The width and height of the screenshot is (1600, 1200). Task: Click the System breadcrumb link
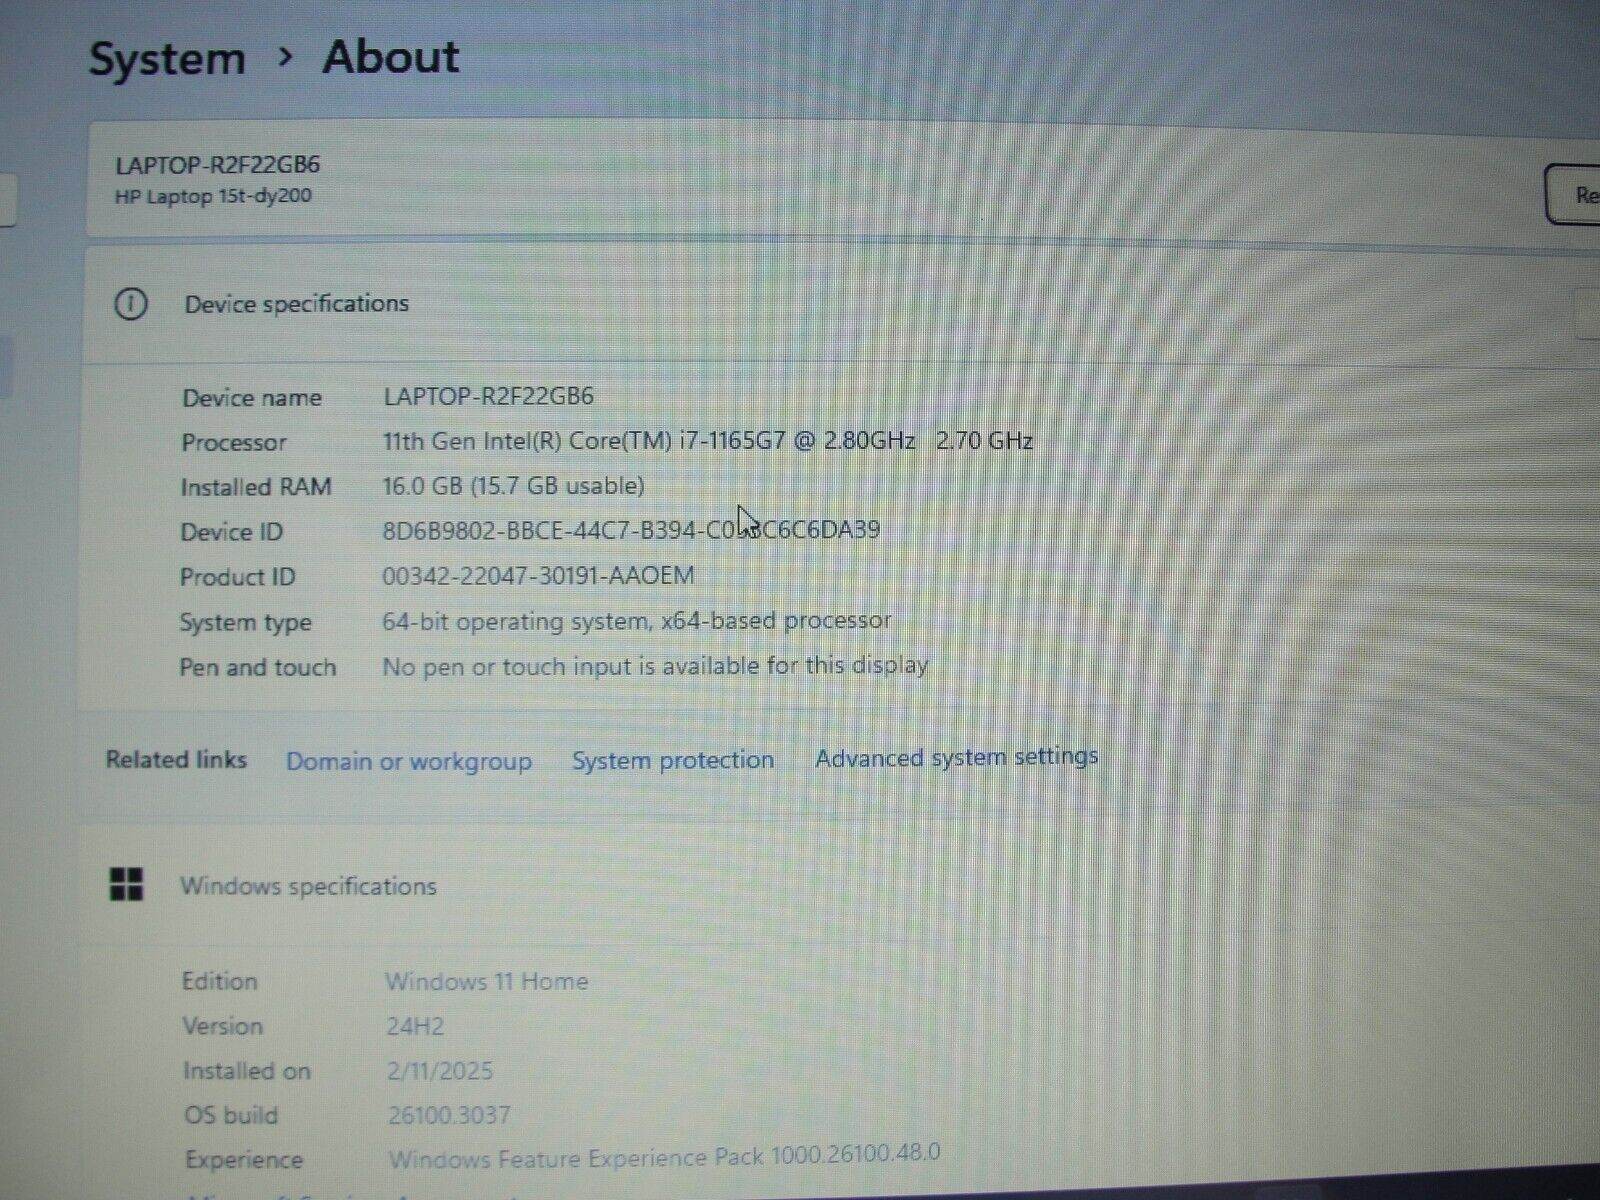tap(167, 58)
